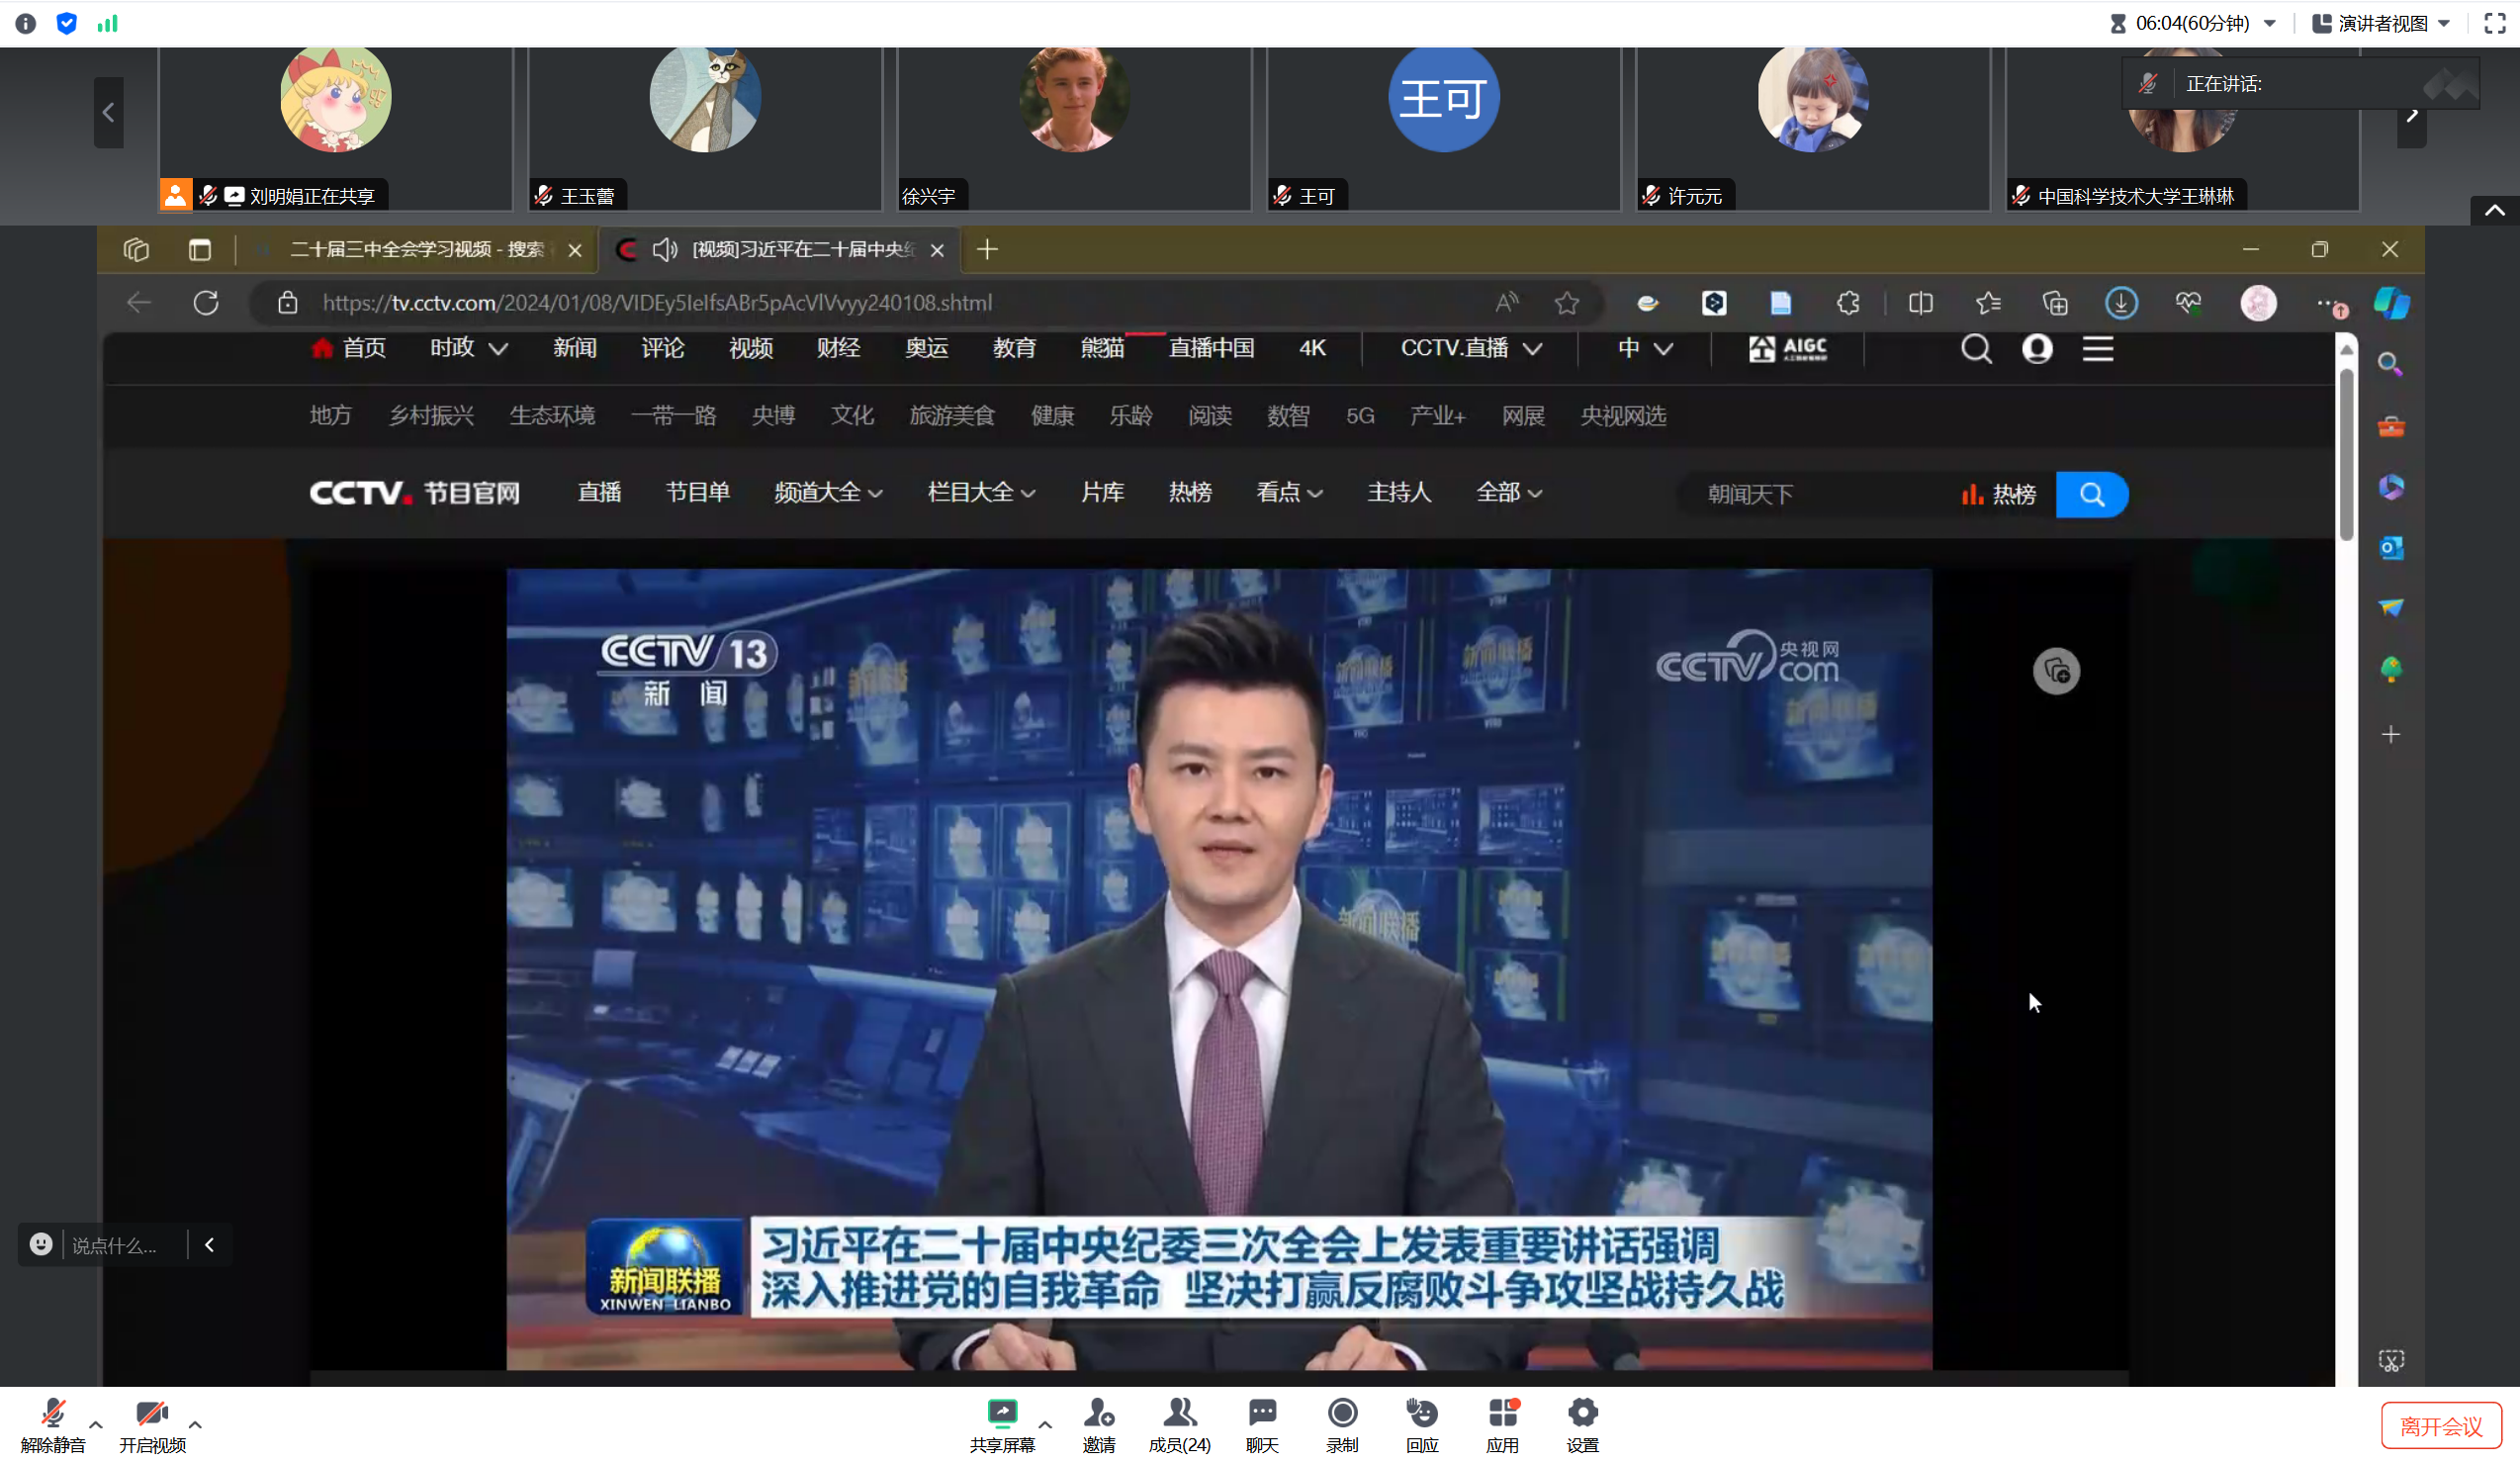Add page to favorites star icon
Image resolution: width=2520 pixels, height=1463 pixels.
click(1567, 302)
